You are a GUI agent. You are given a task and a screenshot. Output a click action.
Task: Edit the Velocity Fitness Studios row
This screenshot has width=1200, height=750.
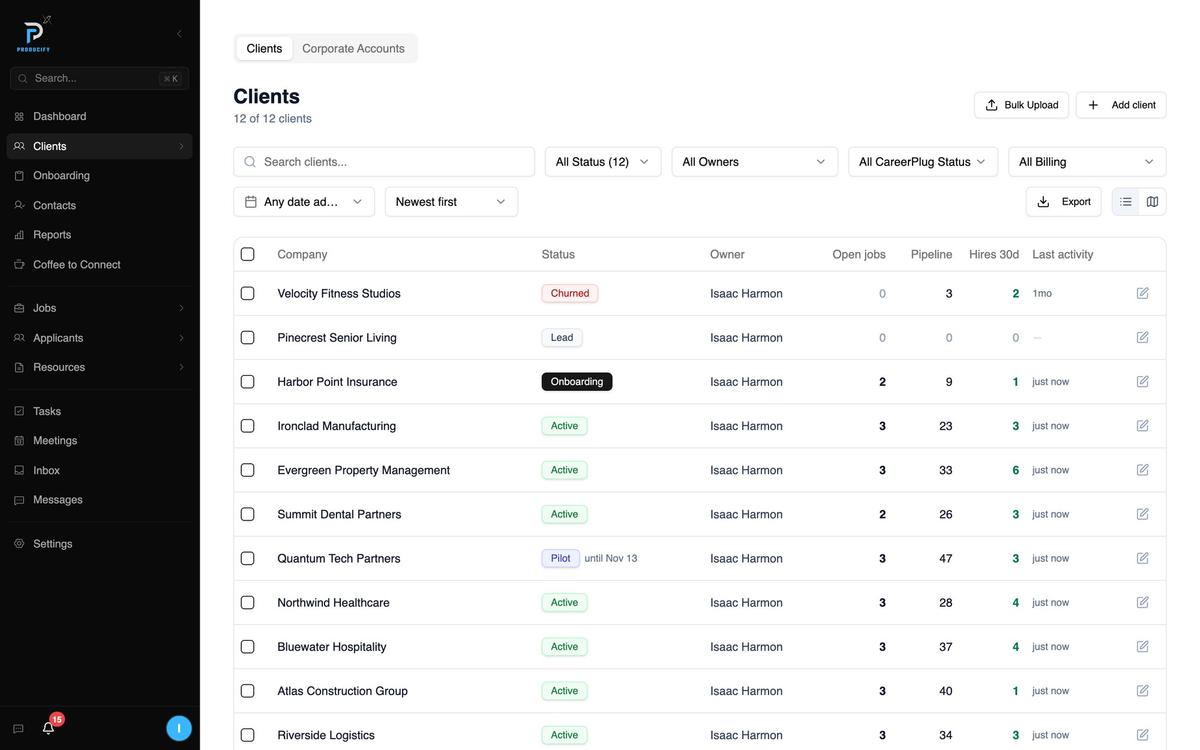click(x=1143, y=293)
